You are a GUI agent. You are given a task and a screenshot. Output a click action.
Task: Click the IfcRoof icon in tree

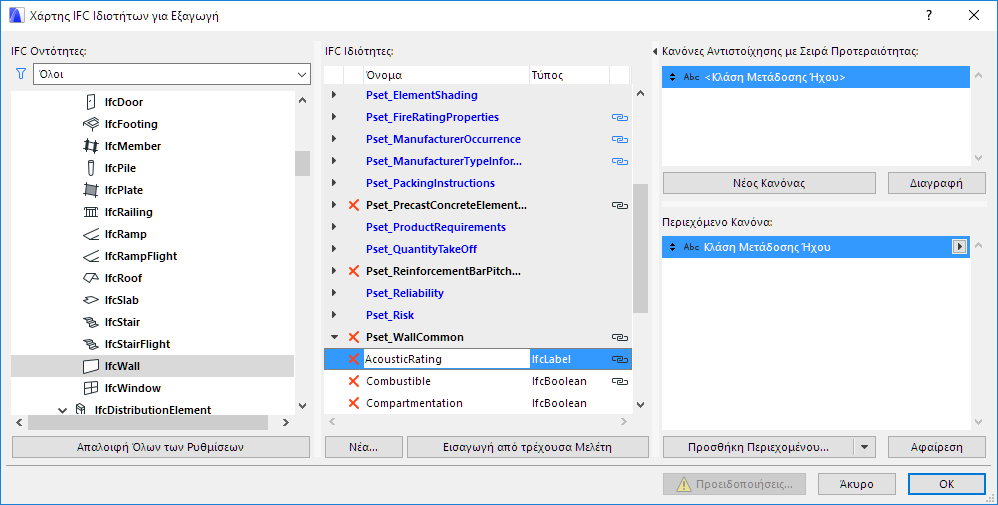pyautogui.click(x=90, y=278)
